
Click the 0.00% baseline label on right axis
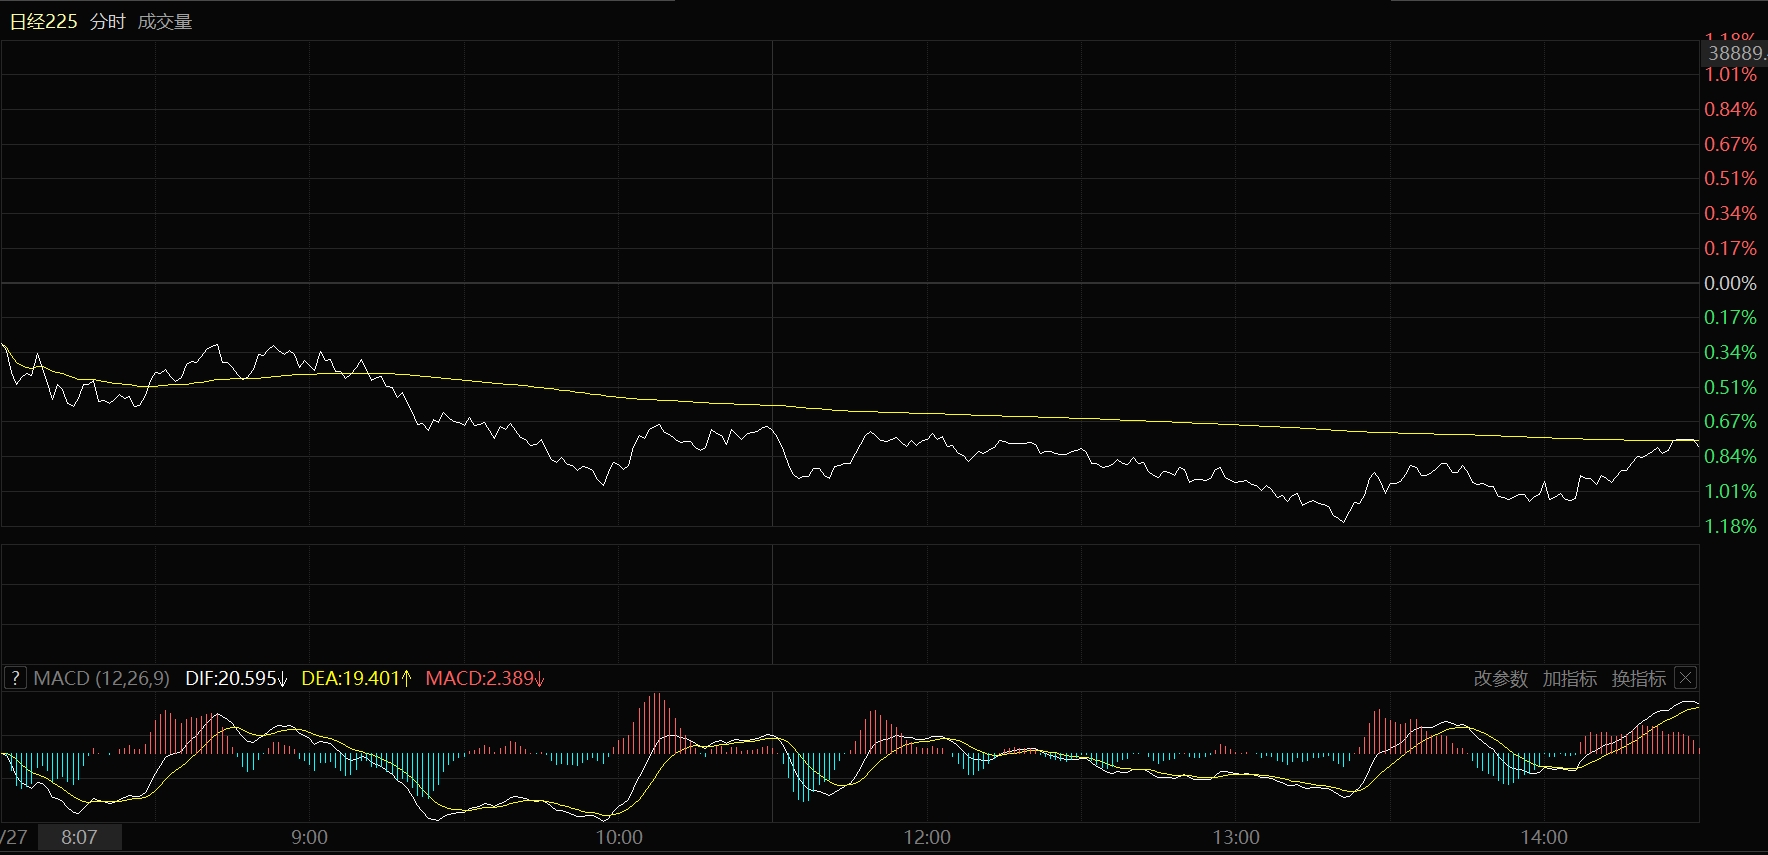pos(1730,283)
